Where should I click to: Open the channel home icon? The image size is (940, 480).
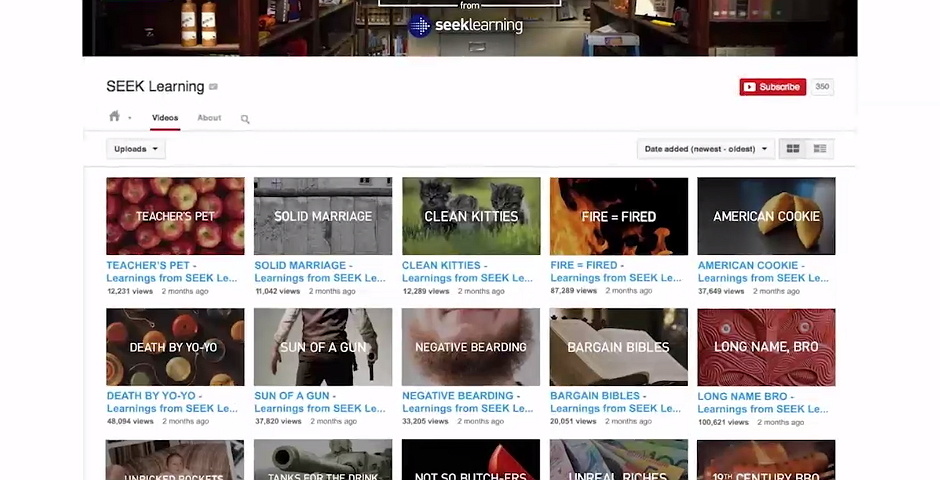(x=115, y=116)
